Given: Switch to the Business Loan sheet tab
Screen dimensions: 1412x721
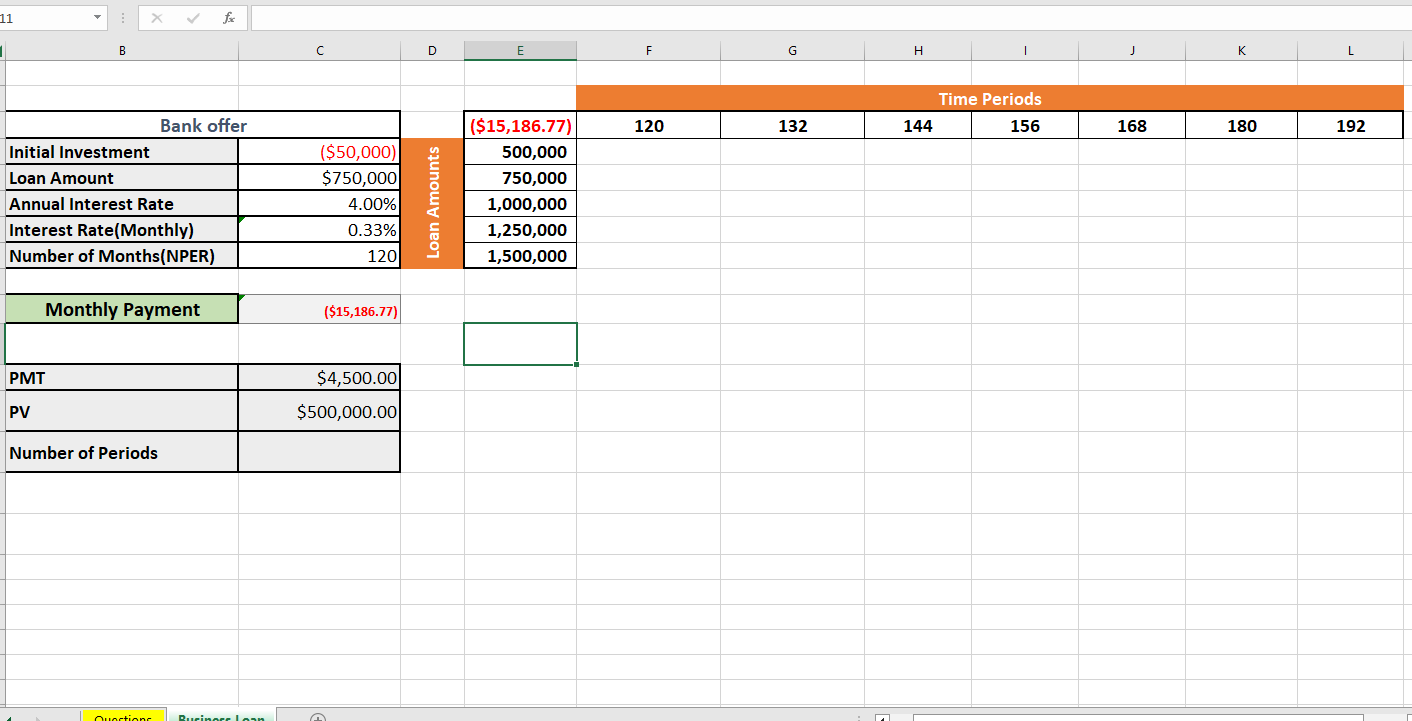Looking at the screenshot, I should 221,716.
